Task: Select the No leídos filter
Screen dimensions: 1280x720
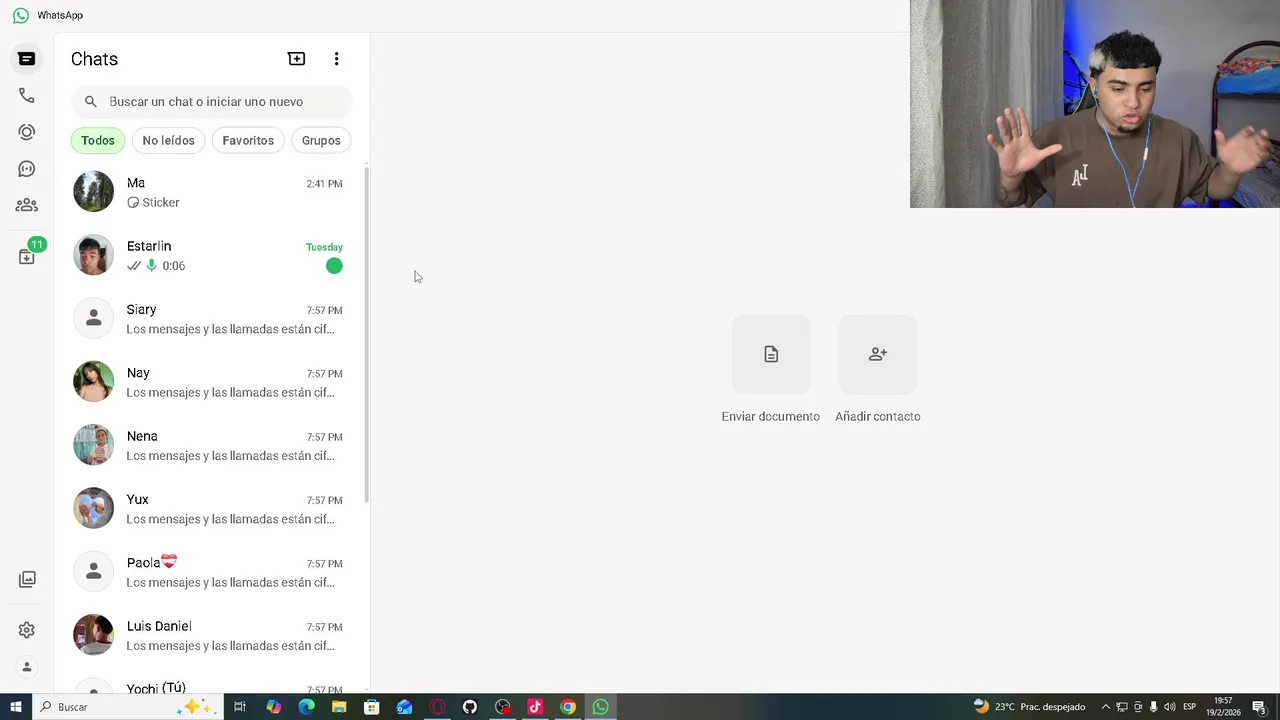Action: pos(168,141)
